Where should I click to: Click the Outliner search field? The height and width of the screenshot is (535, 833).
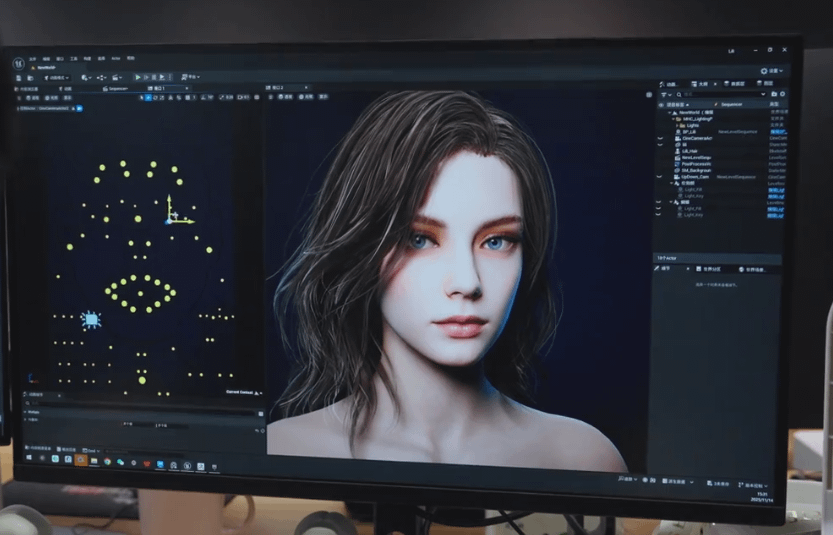(723, 95)
